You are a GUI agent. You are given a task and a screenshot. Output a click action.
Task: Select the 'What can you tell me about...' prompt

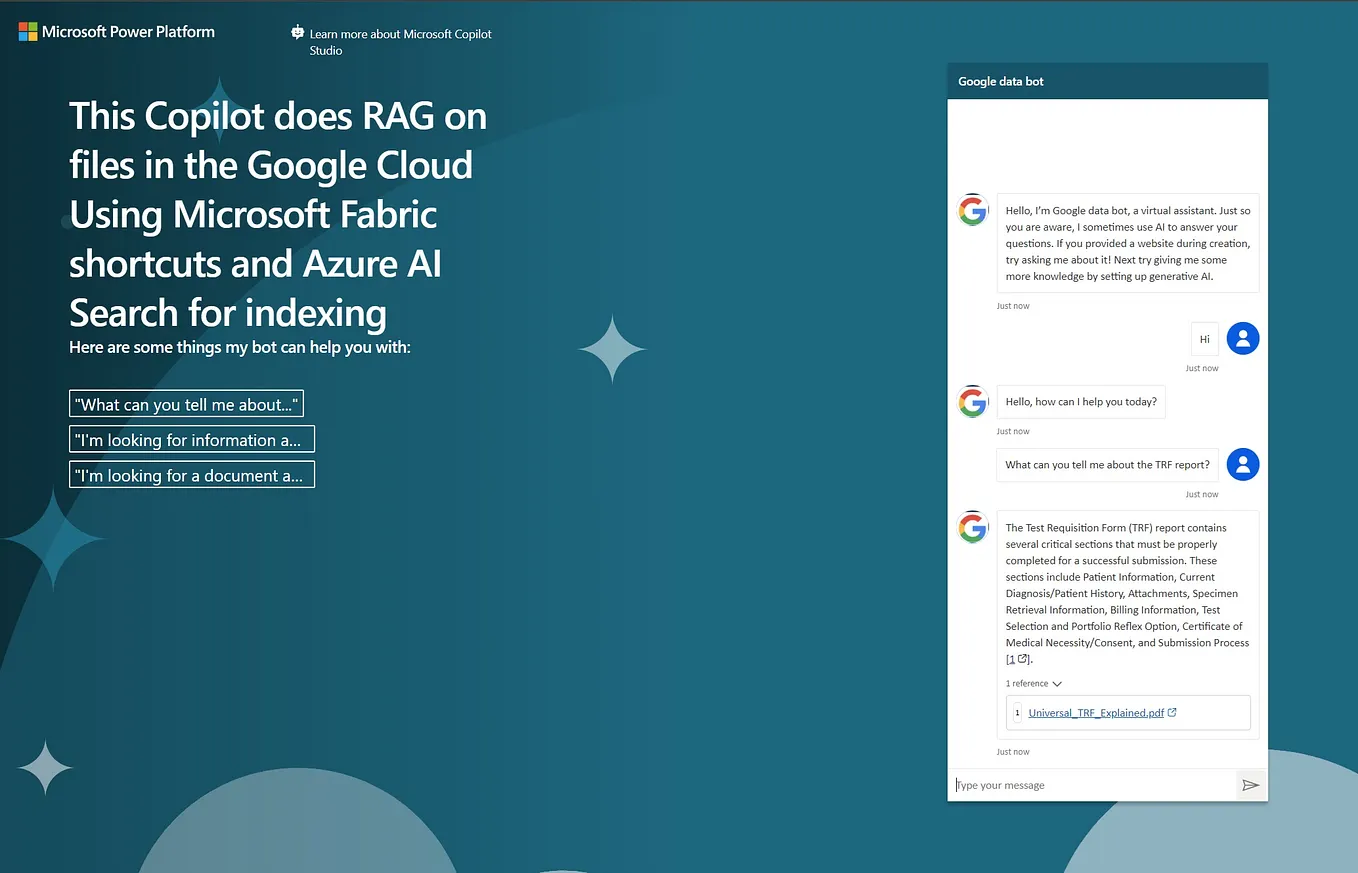tap(186, 403)
